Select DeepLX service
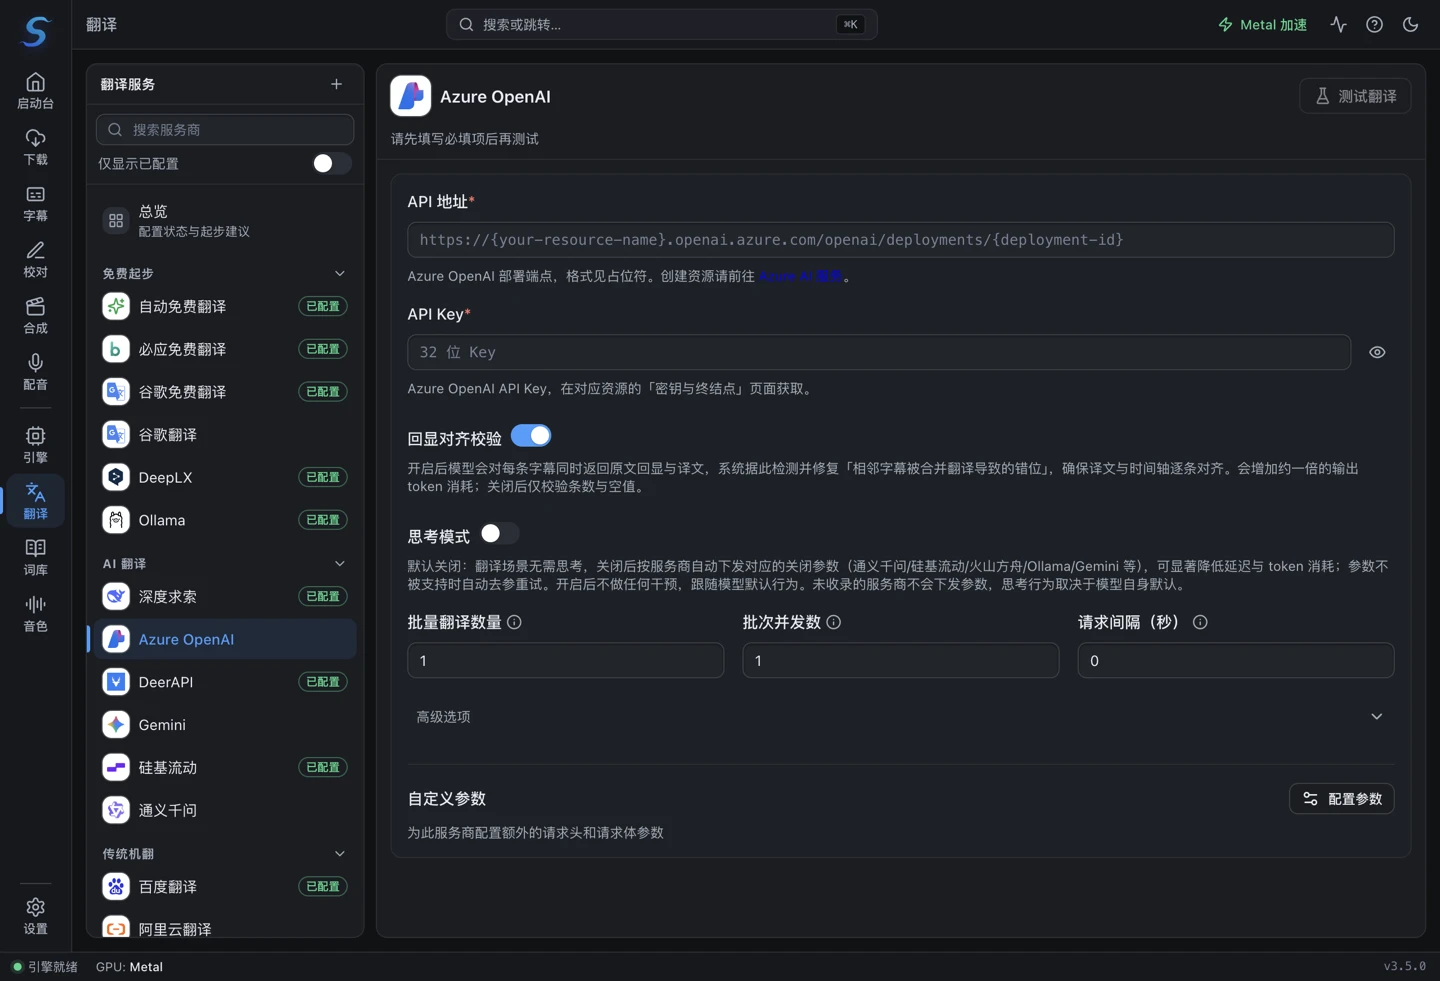 coord(225,477)
